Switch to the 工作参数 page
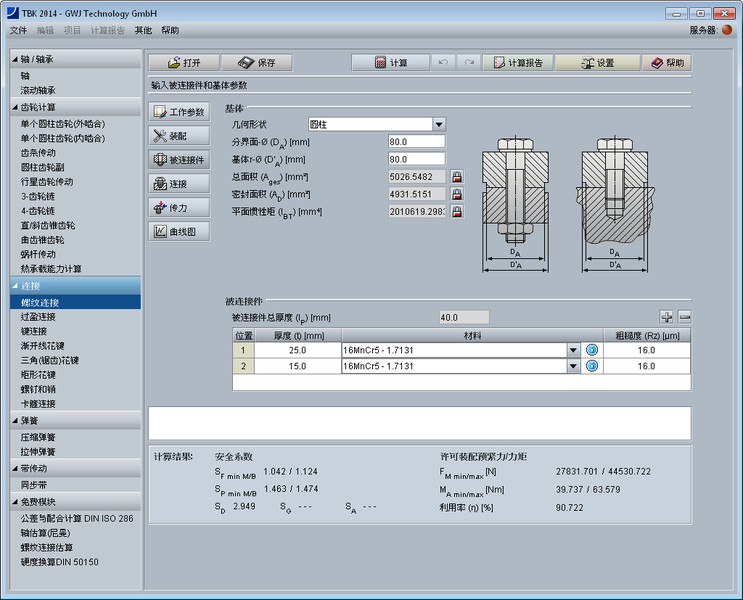This screenshot has height=600, width=743. click(179, 112)
